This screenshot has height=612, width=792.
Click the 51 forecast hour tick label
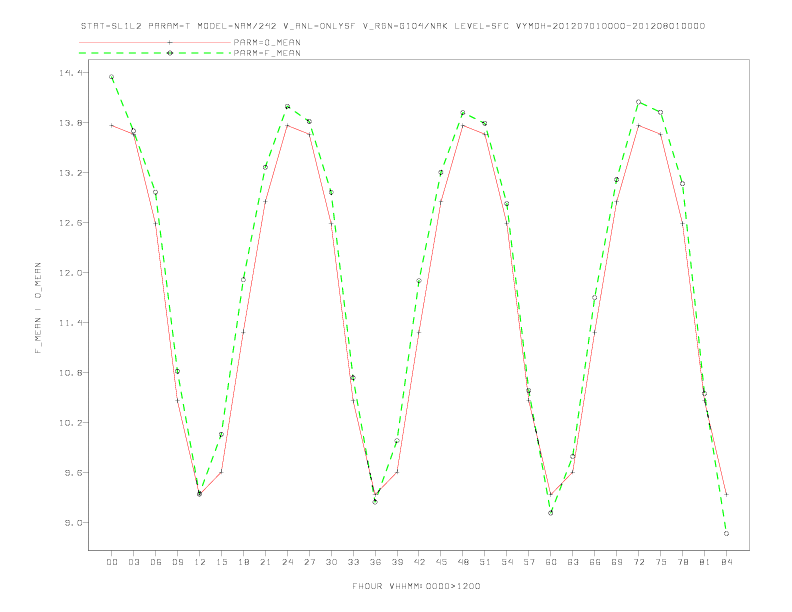coord(485,562)
